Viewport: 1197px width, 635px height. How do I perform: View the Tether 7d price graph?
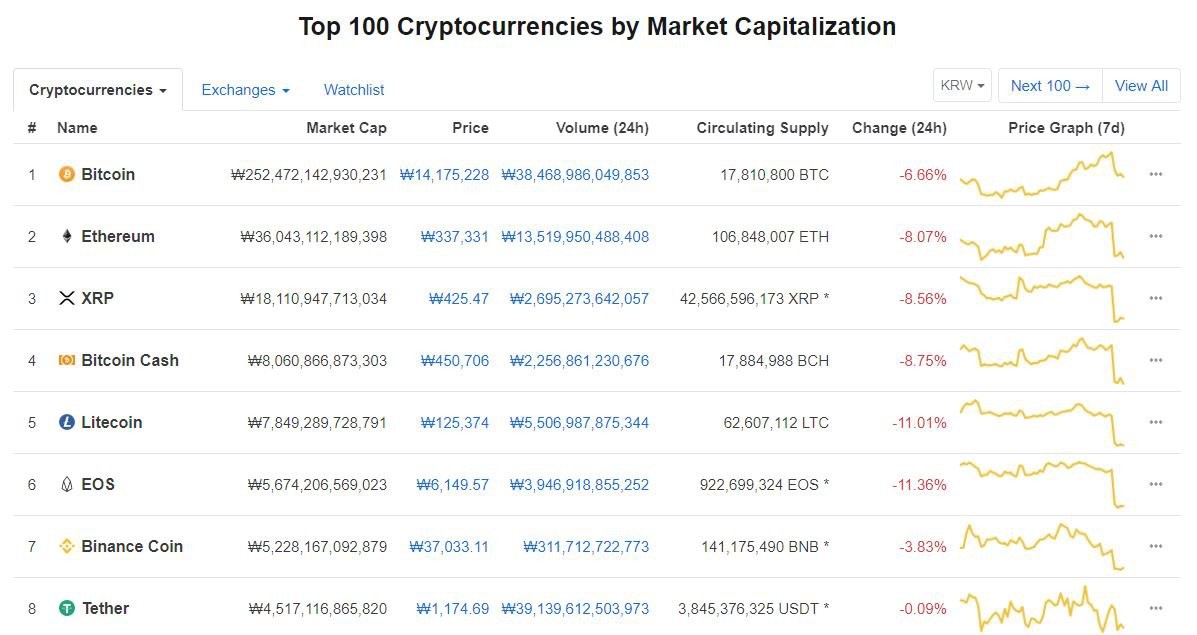point(1041,608)
